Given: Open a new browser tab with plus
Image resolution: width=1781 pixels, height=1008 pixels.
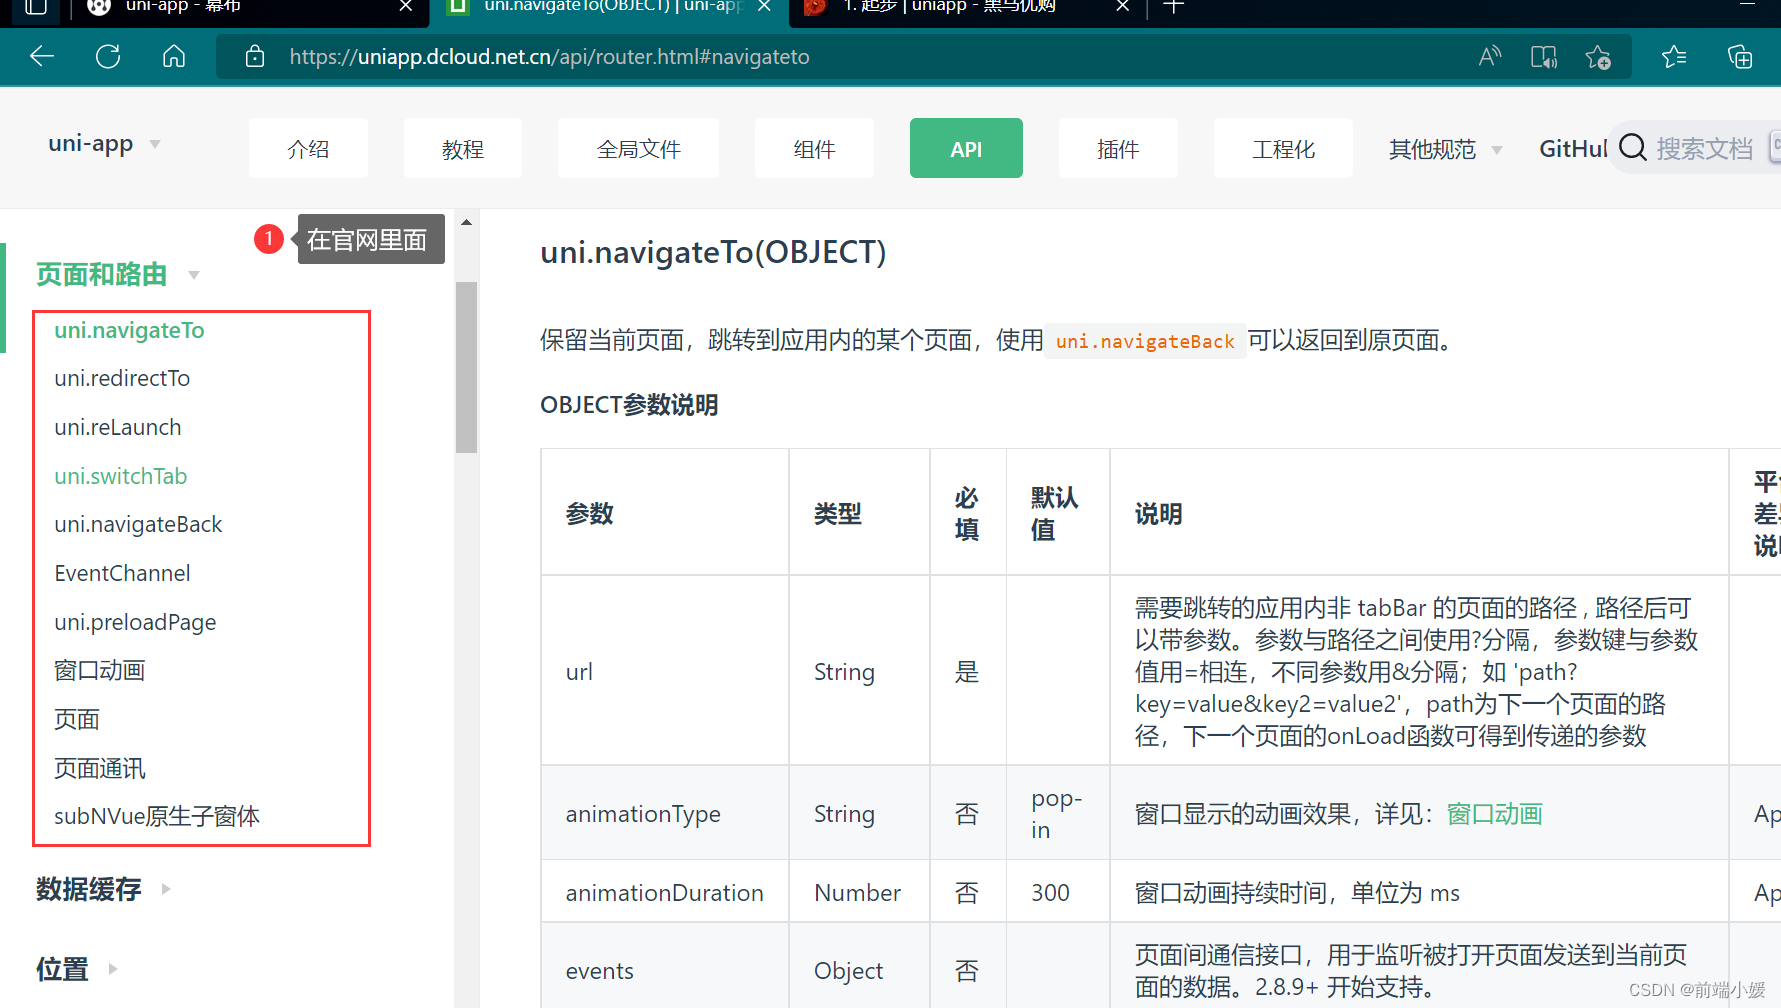Looking at the screenshot, I should pos(1174,6).
